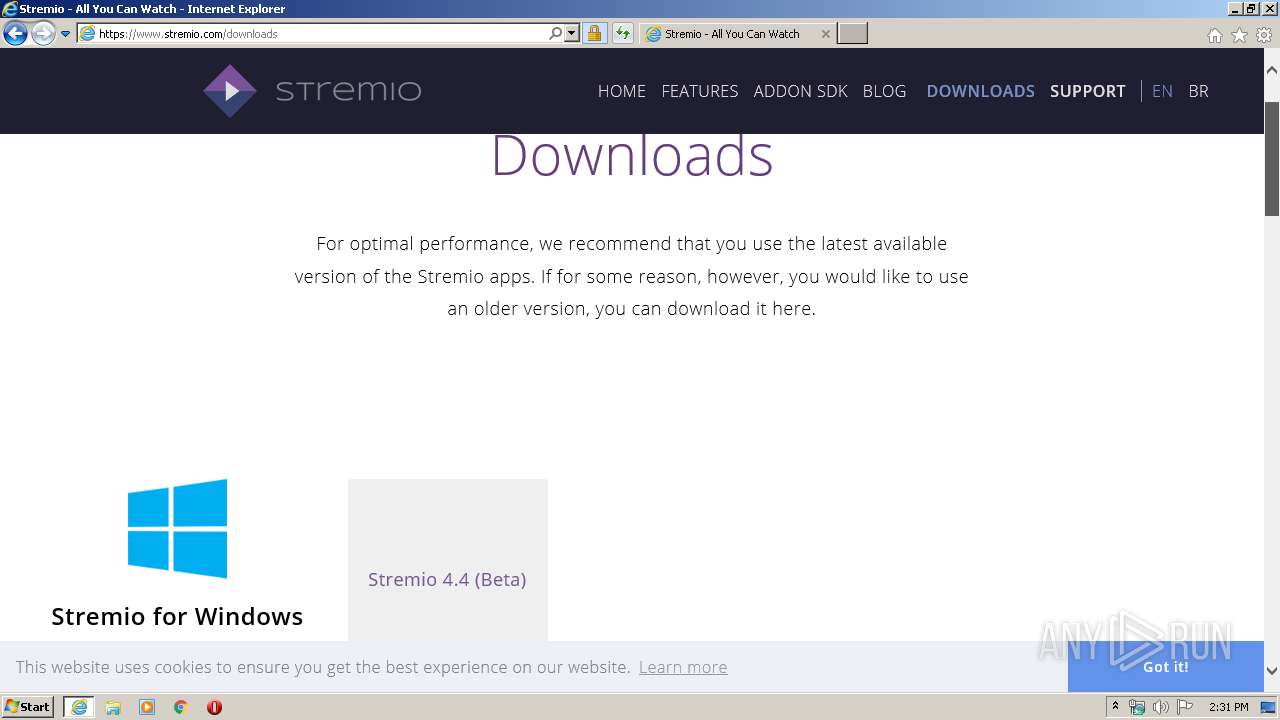Click the page scrollbar up arrow
Screen dimensions: 1280x720
pos(1272,71)
